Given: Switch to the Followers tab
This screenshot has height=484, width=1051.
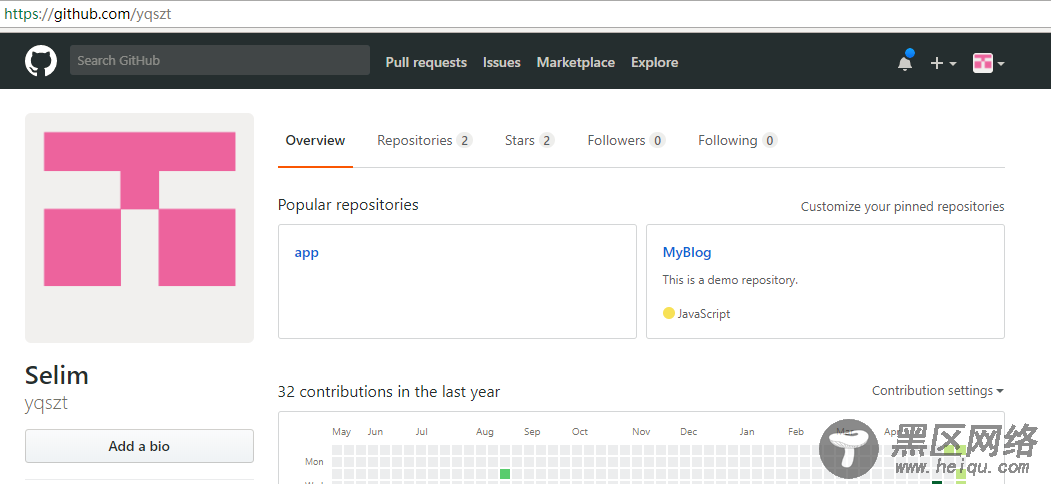Looking at the screenshot, I should (x=626, y=141).
